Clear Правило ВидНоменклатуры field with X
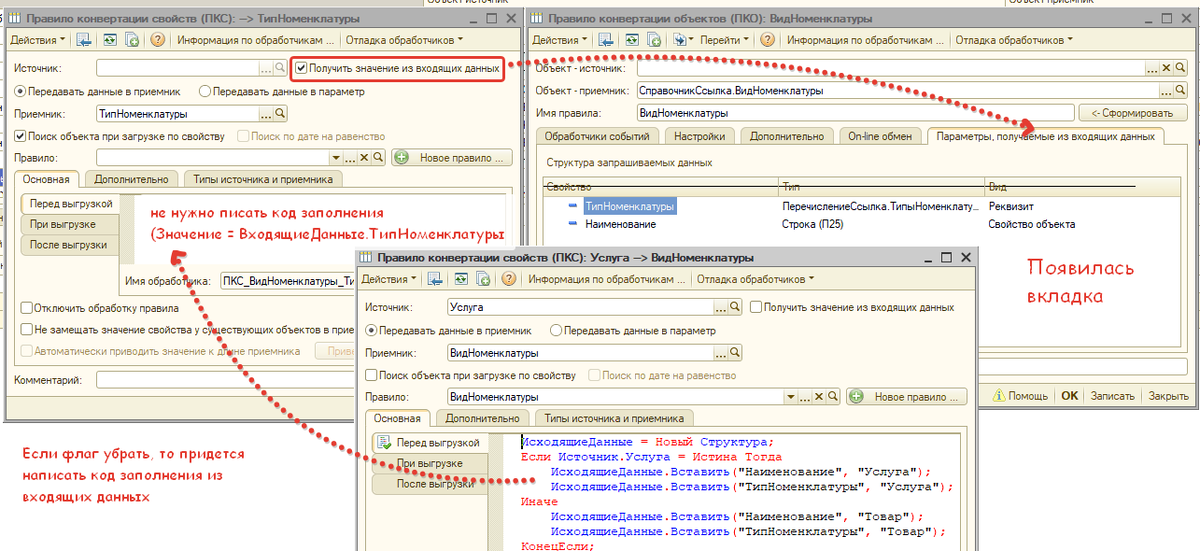This screenshot has height=551, width=1200. click(819, 397)
